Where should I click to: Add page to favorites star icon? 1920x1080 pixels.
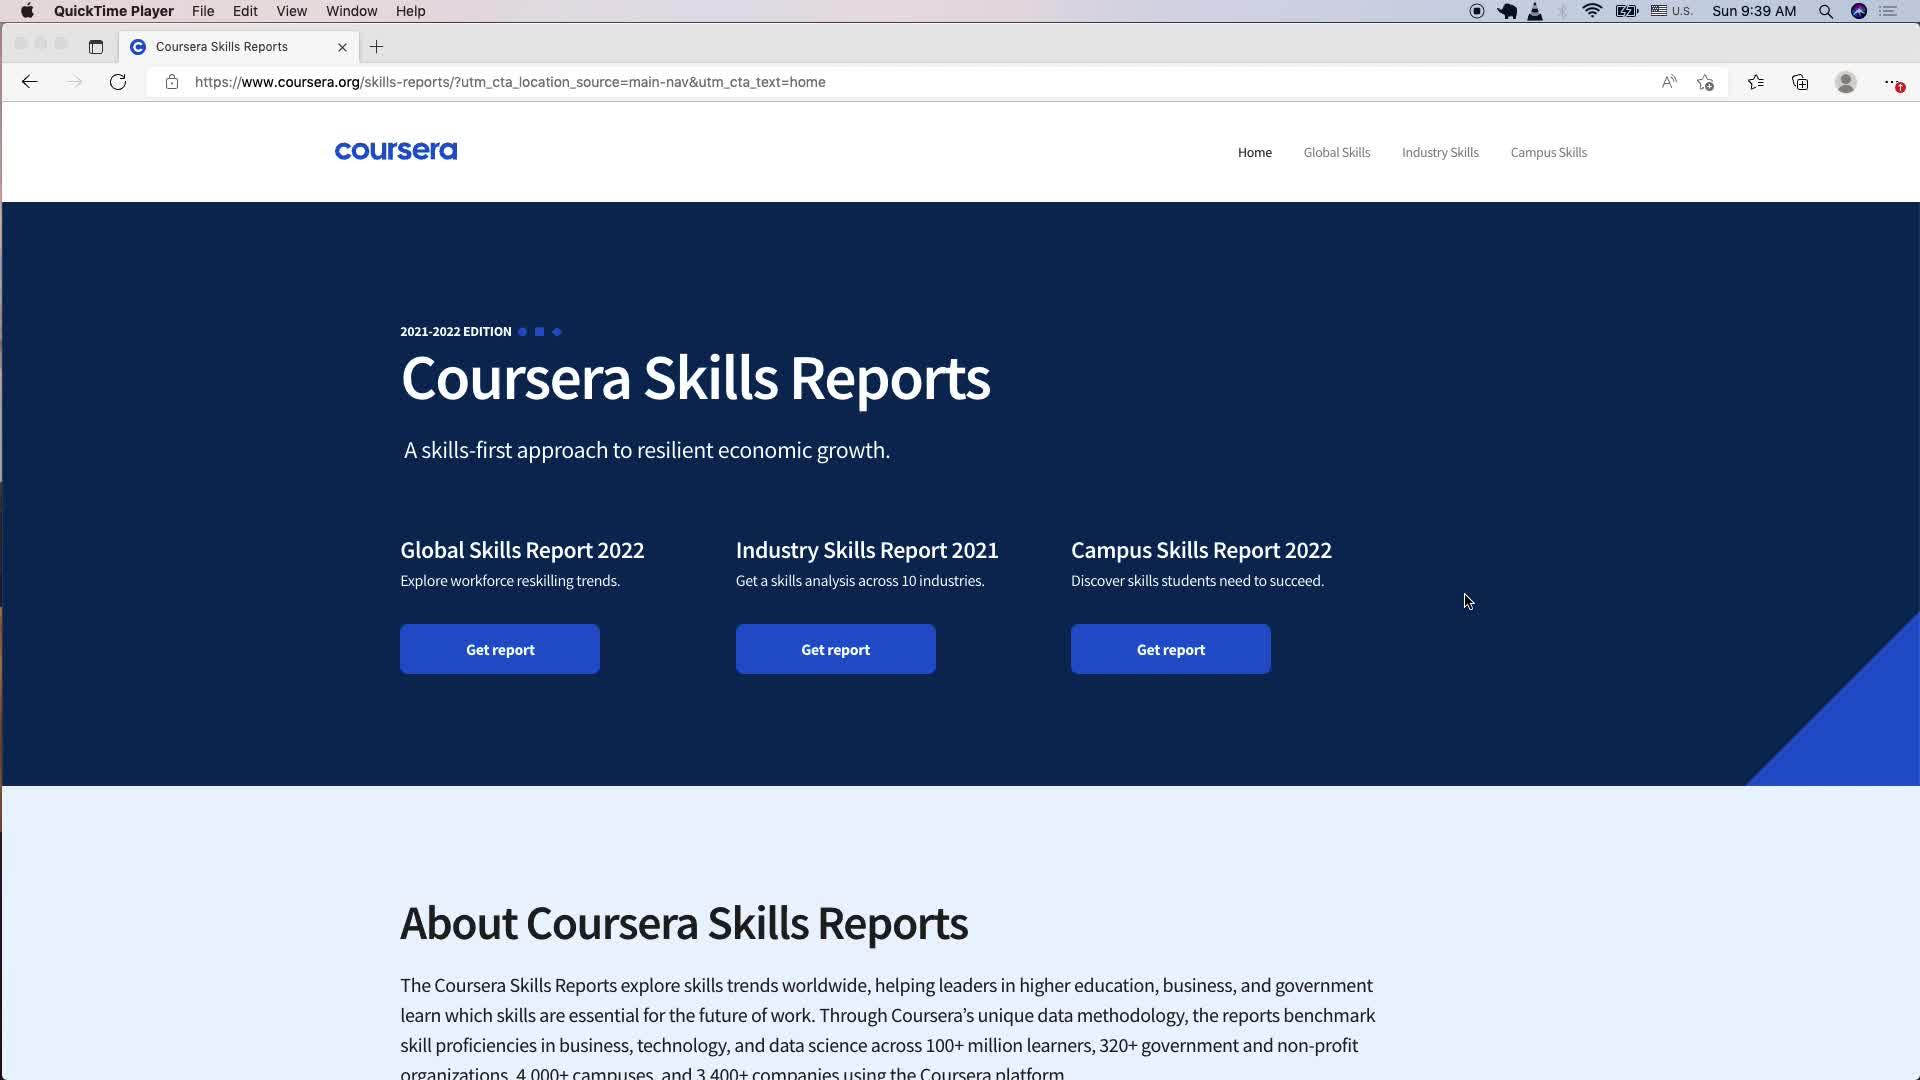[x=1705, y=82]
